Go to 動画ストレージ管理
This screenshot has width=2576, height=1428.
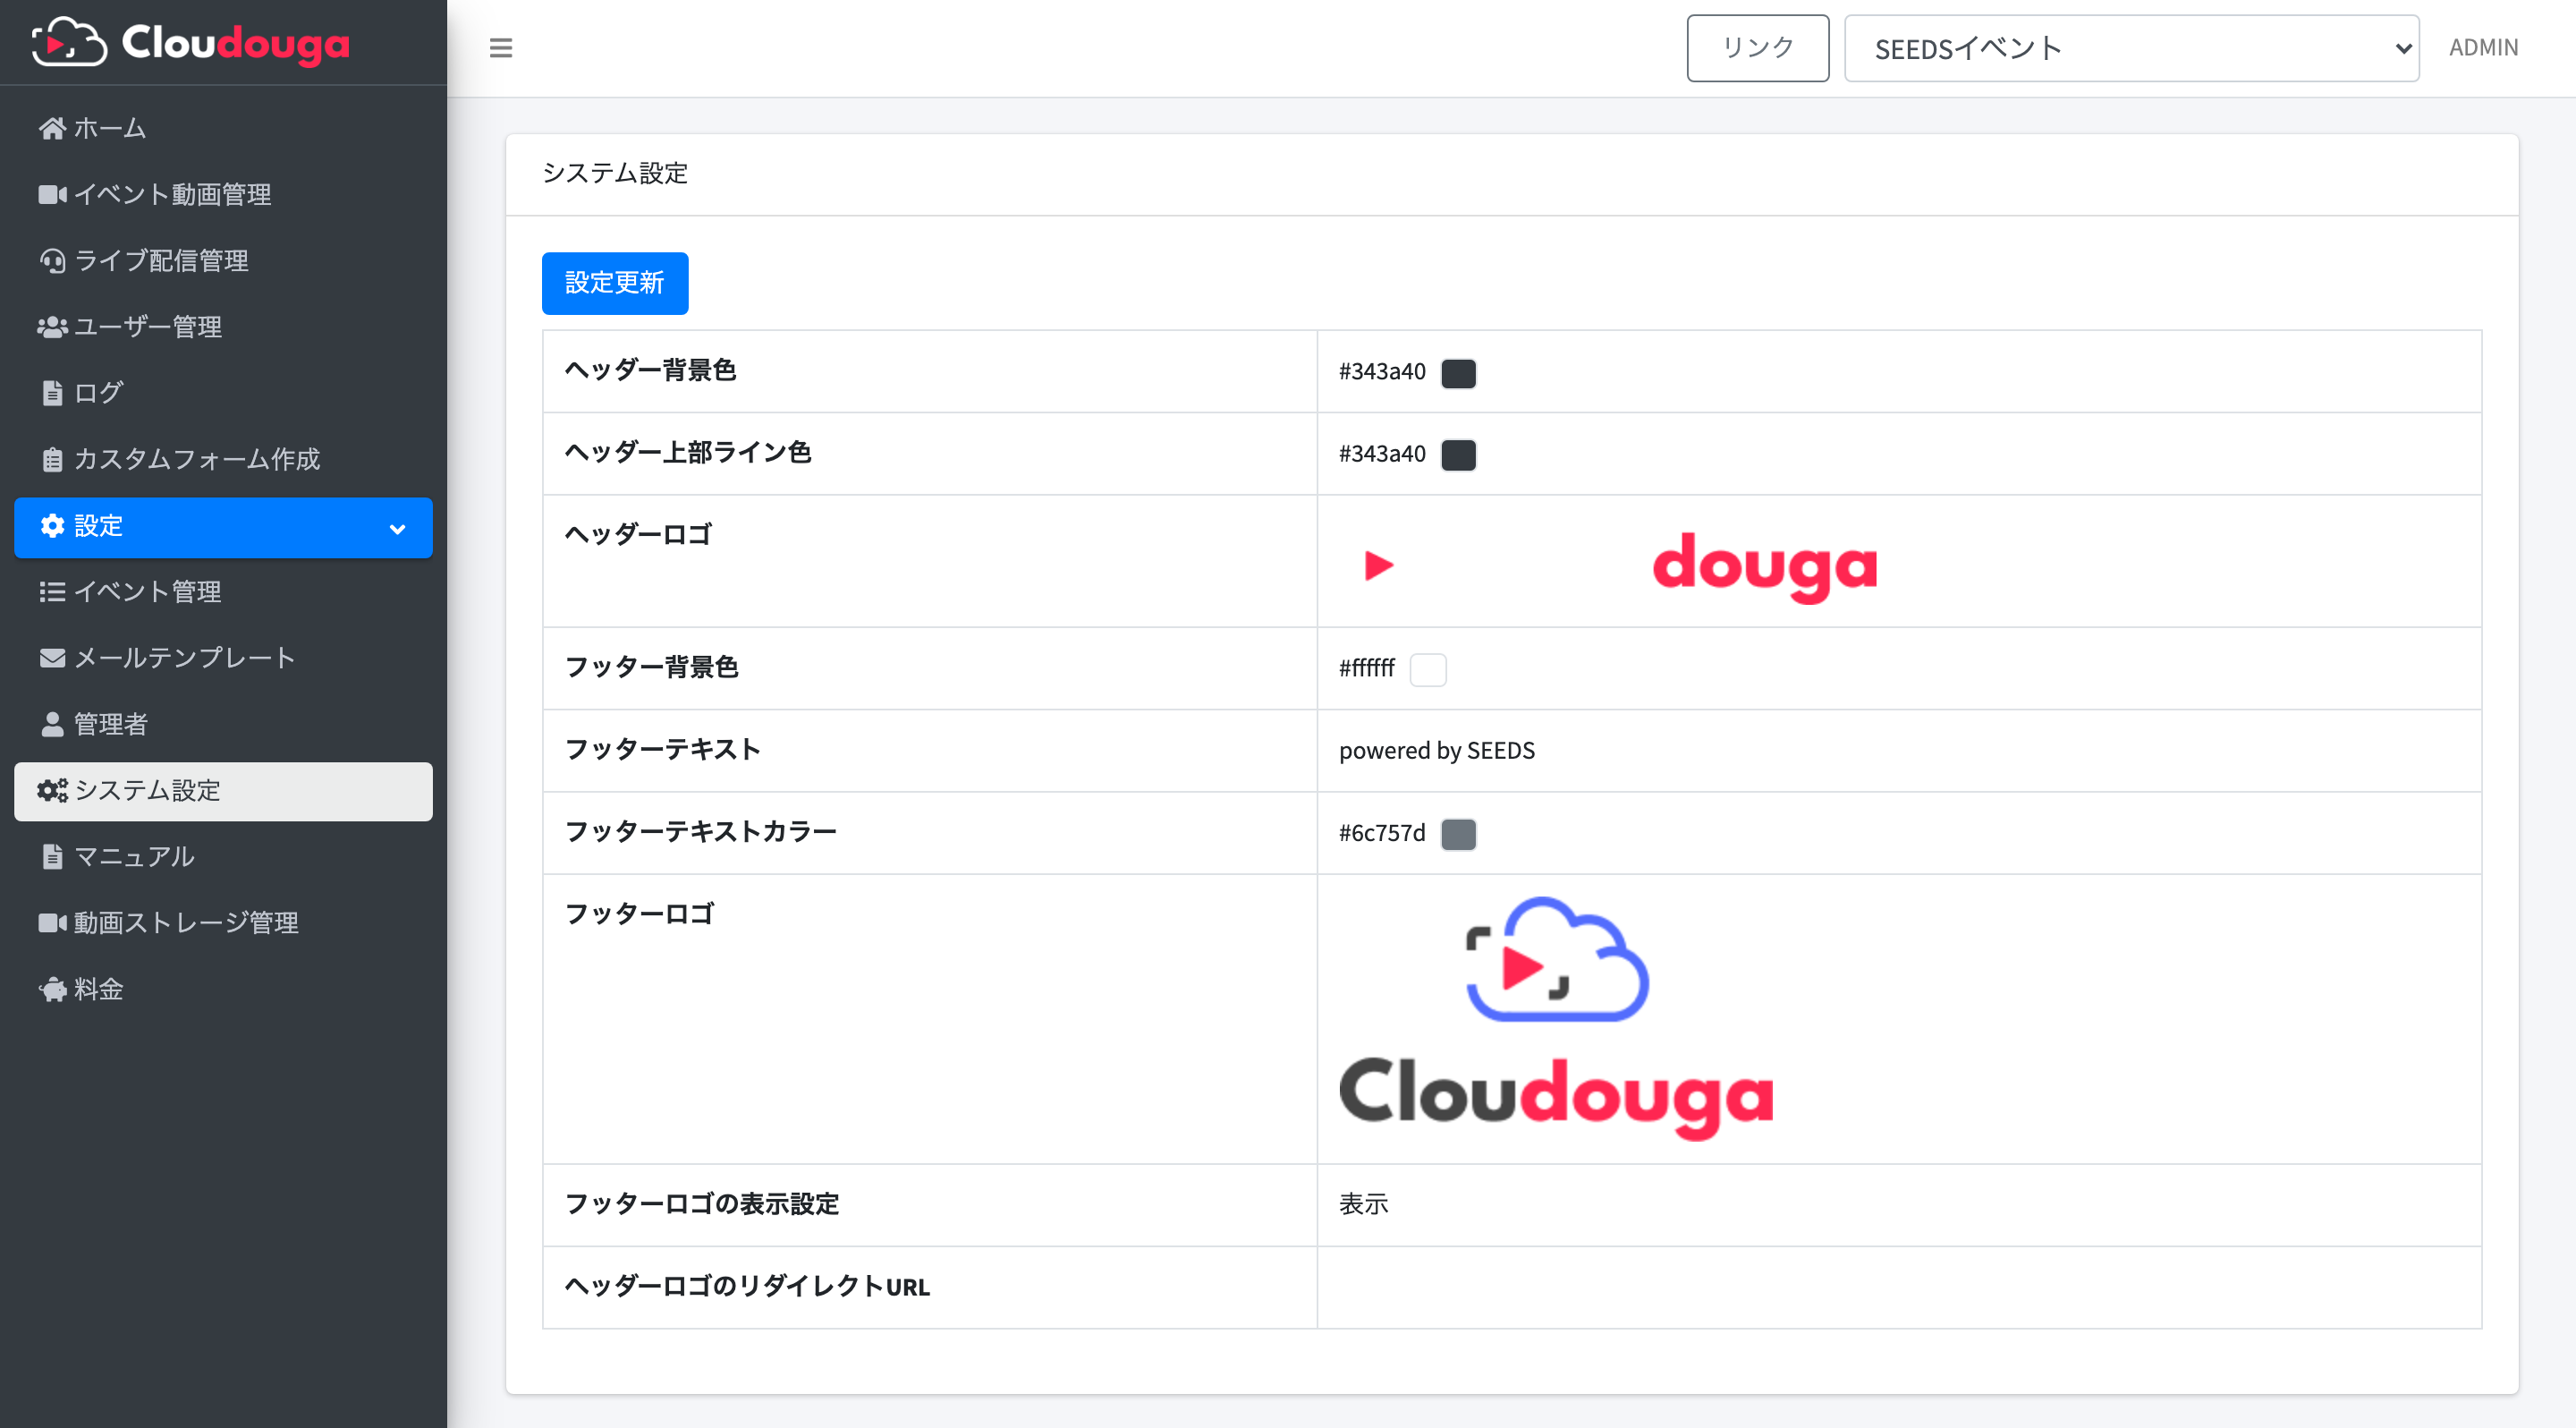point(223,922)
